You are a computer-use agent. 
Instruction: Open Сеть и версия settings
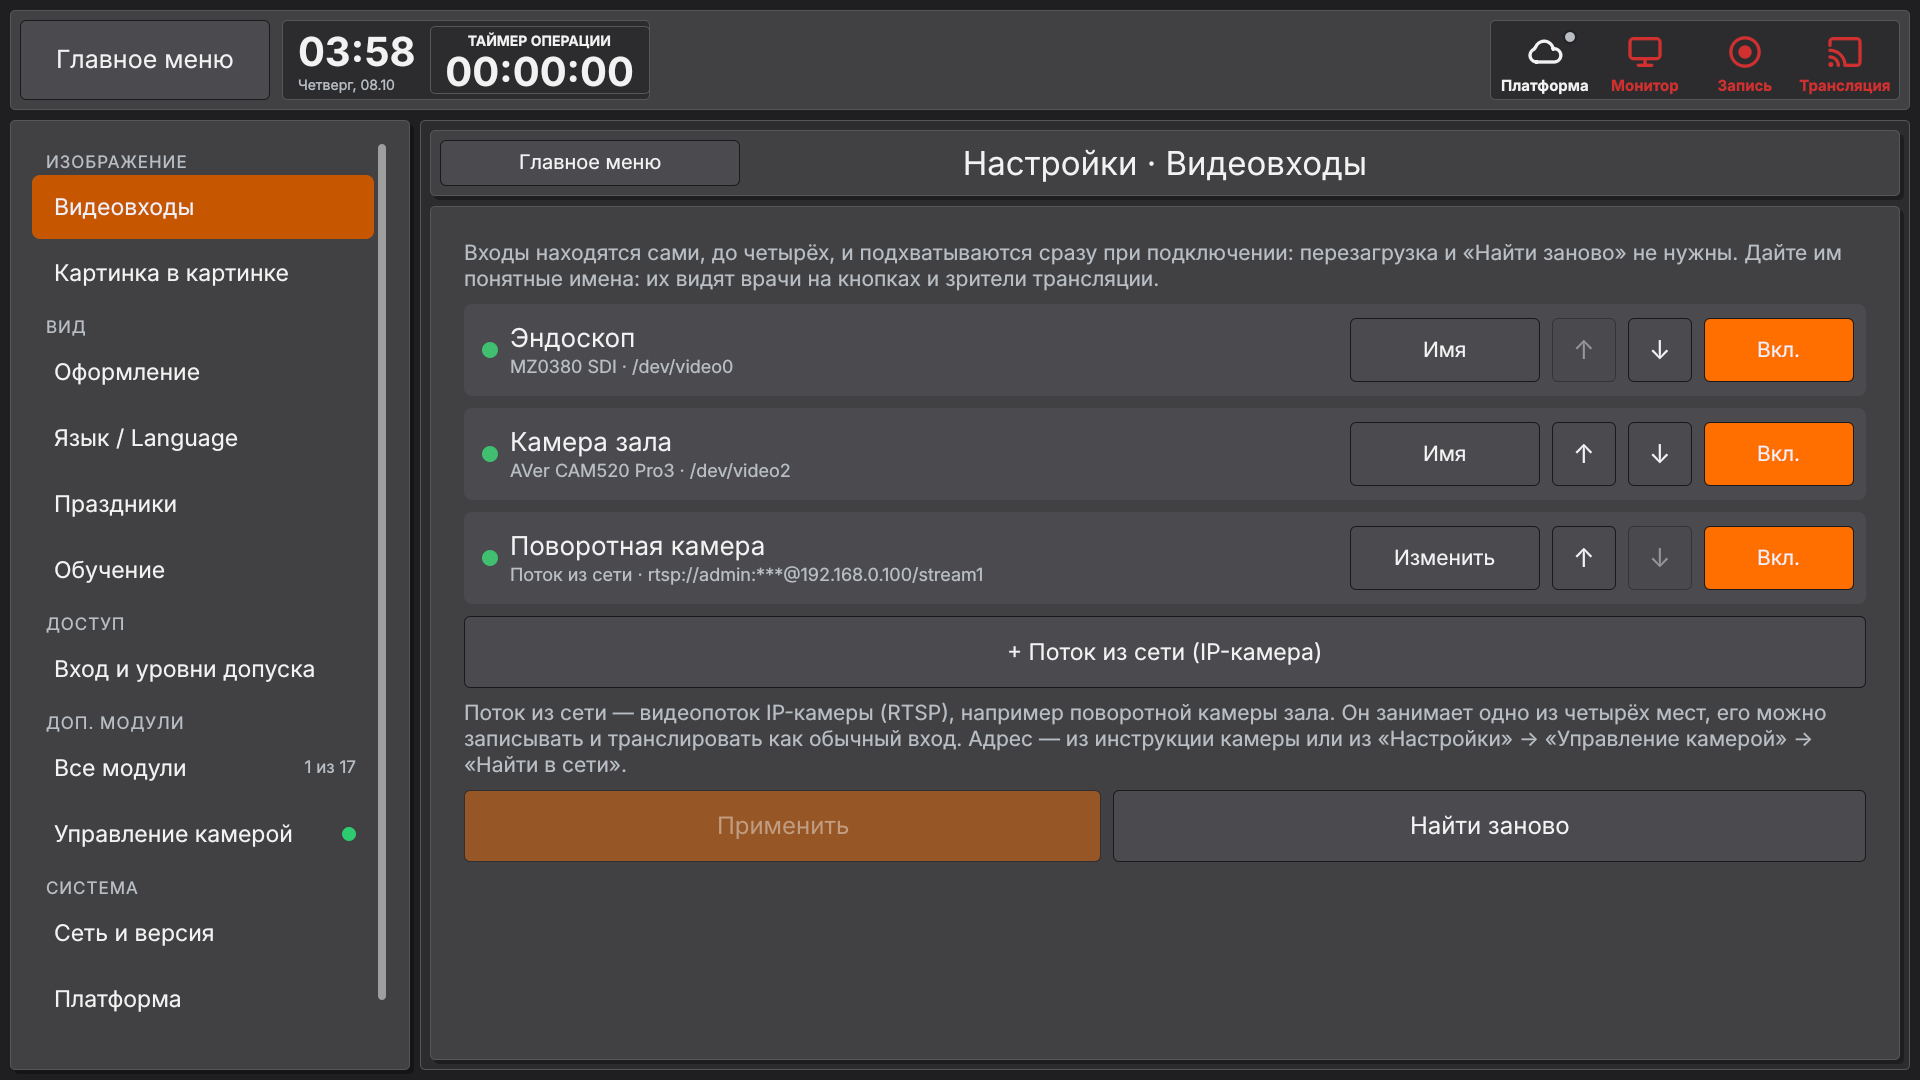(x=203, y=933)
